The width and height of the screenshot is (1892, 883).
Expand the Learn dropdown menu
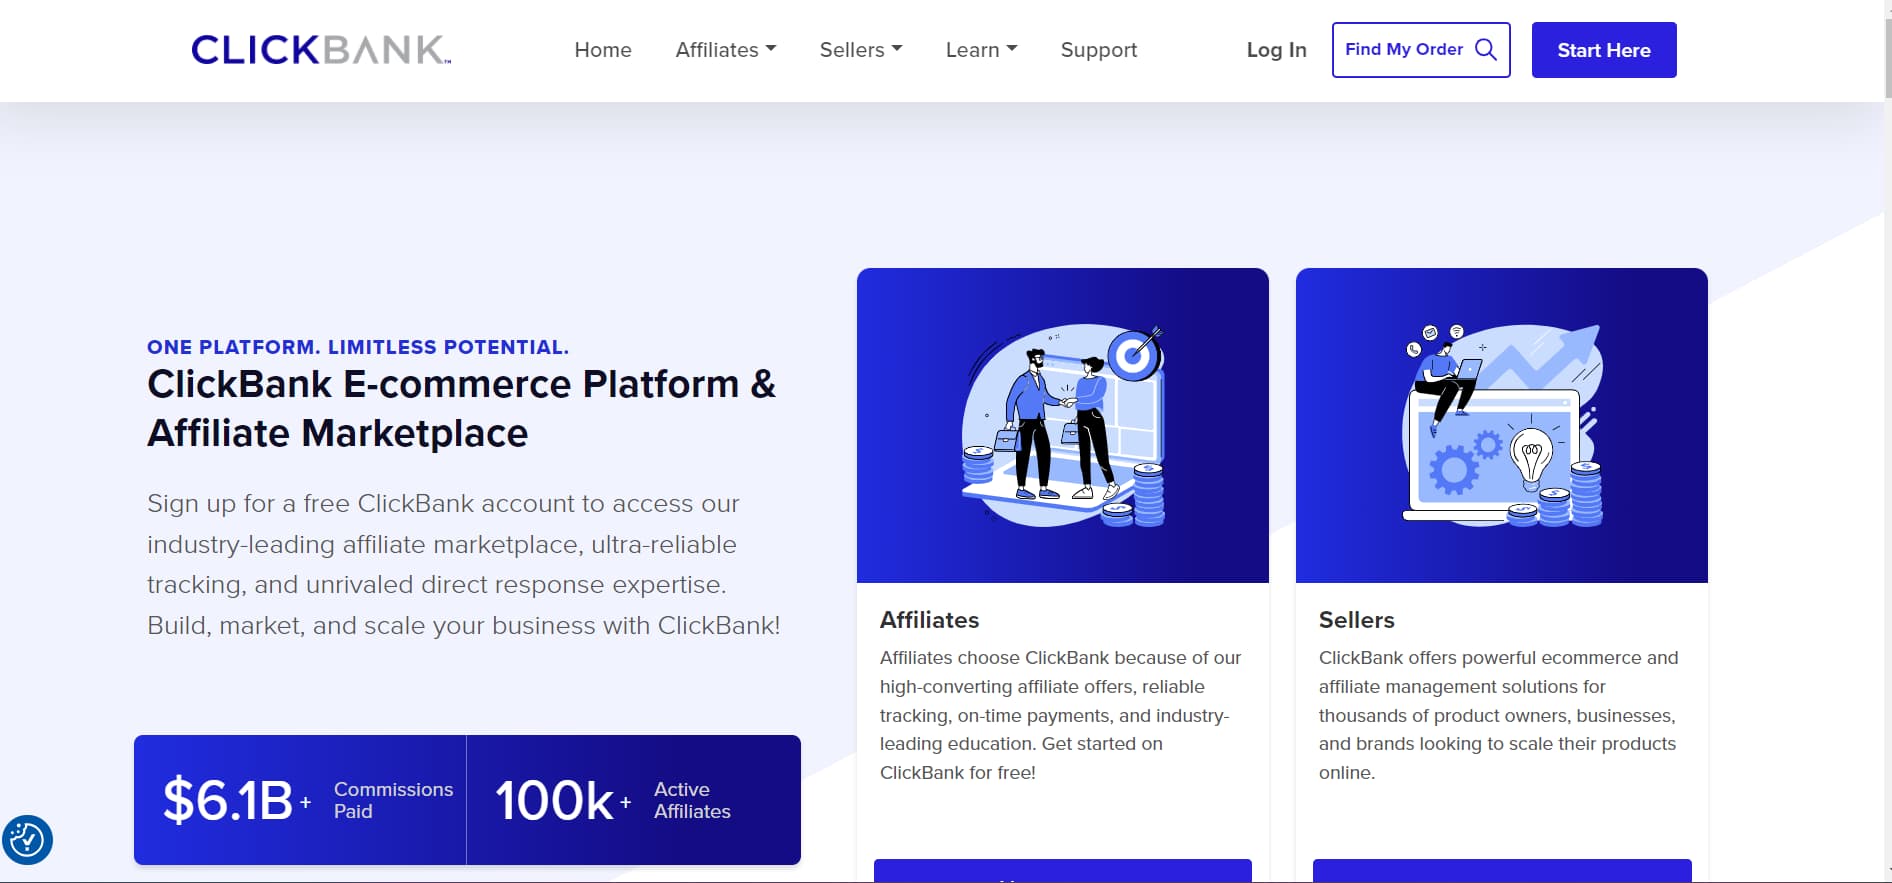click(x=981, y=50)
